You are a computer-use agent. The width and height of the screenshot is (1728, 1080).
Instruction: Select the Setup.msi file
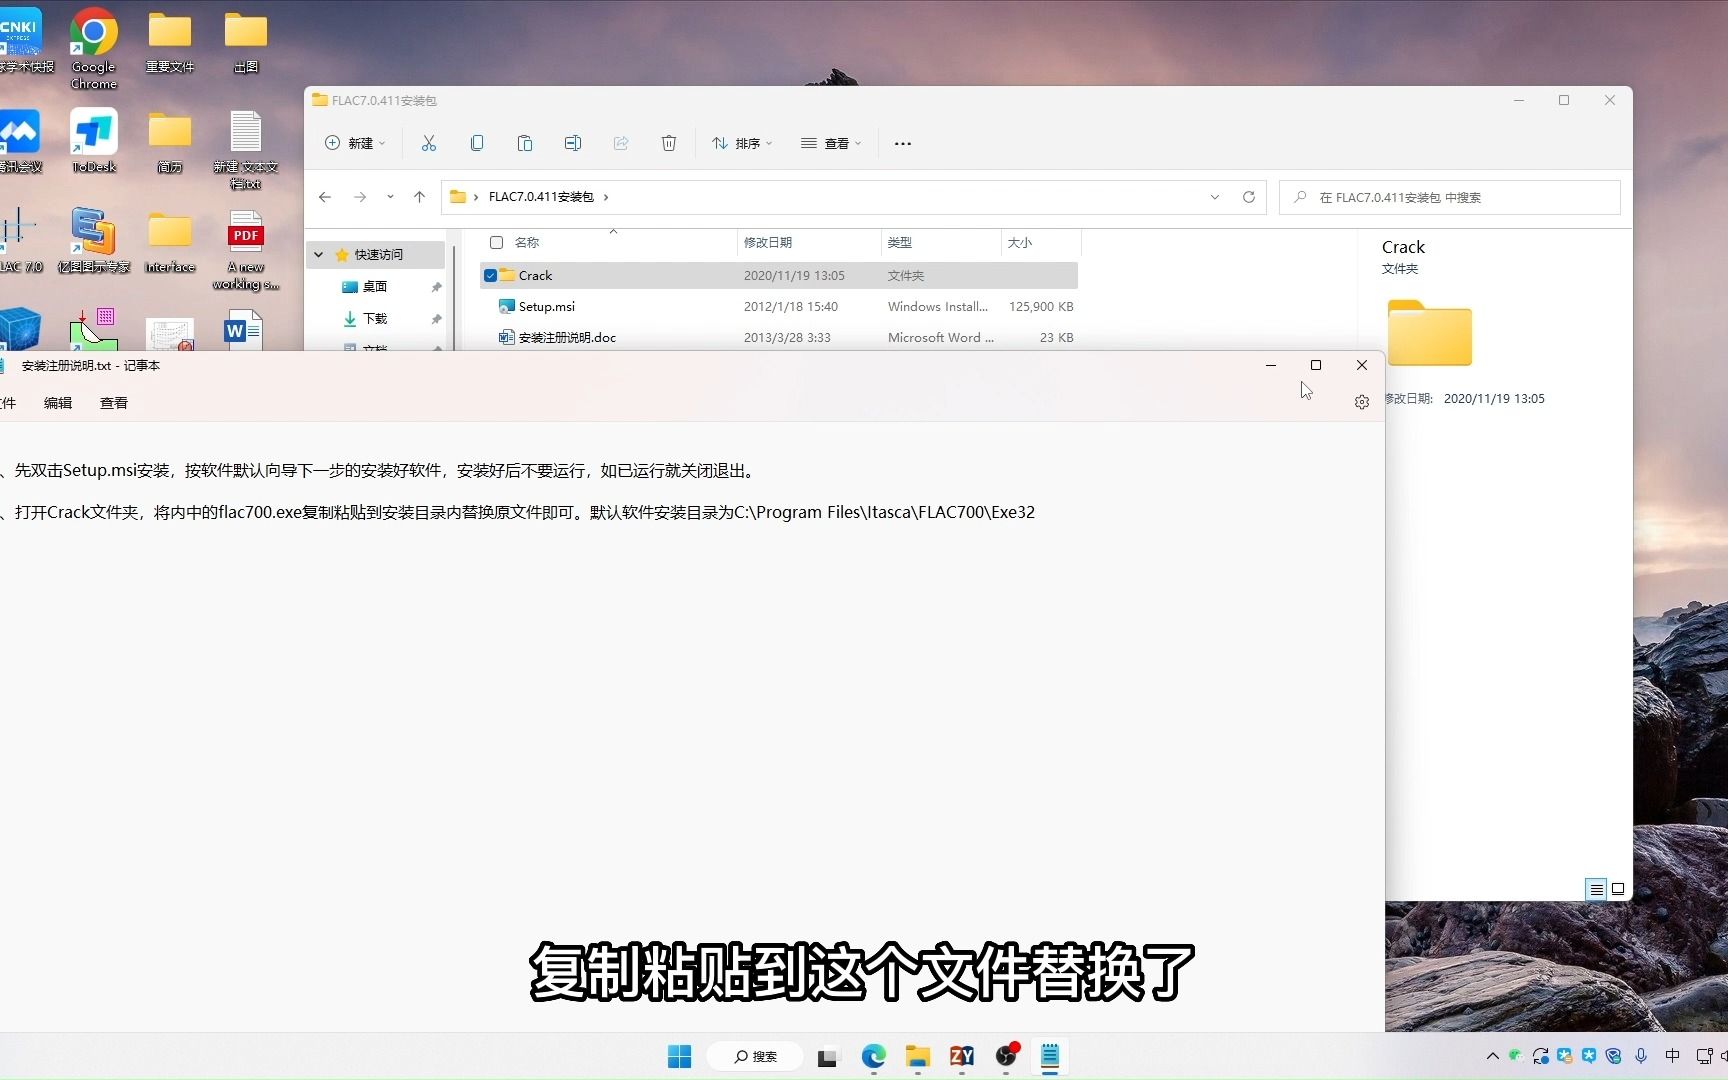coord(779,306)
